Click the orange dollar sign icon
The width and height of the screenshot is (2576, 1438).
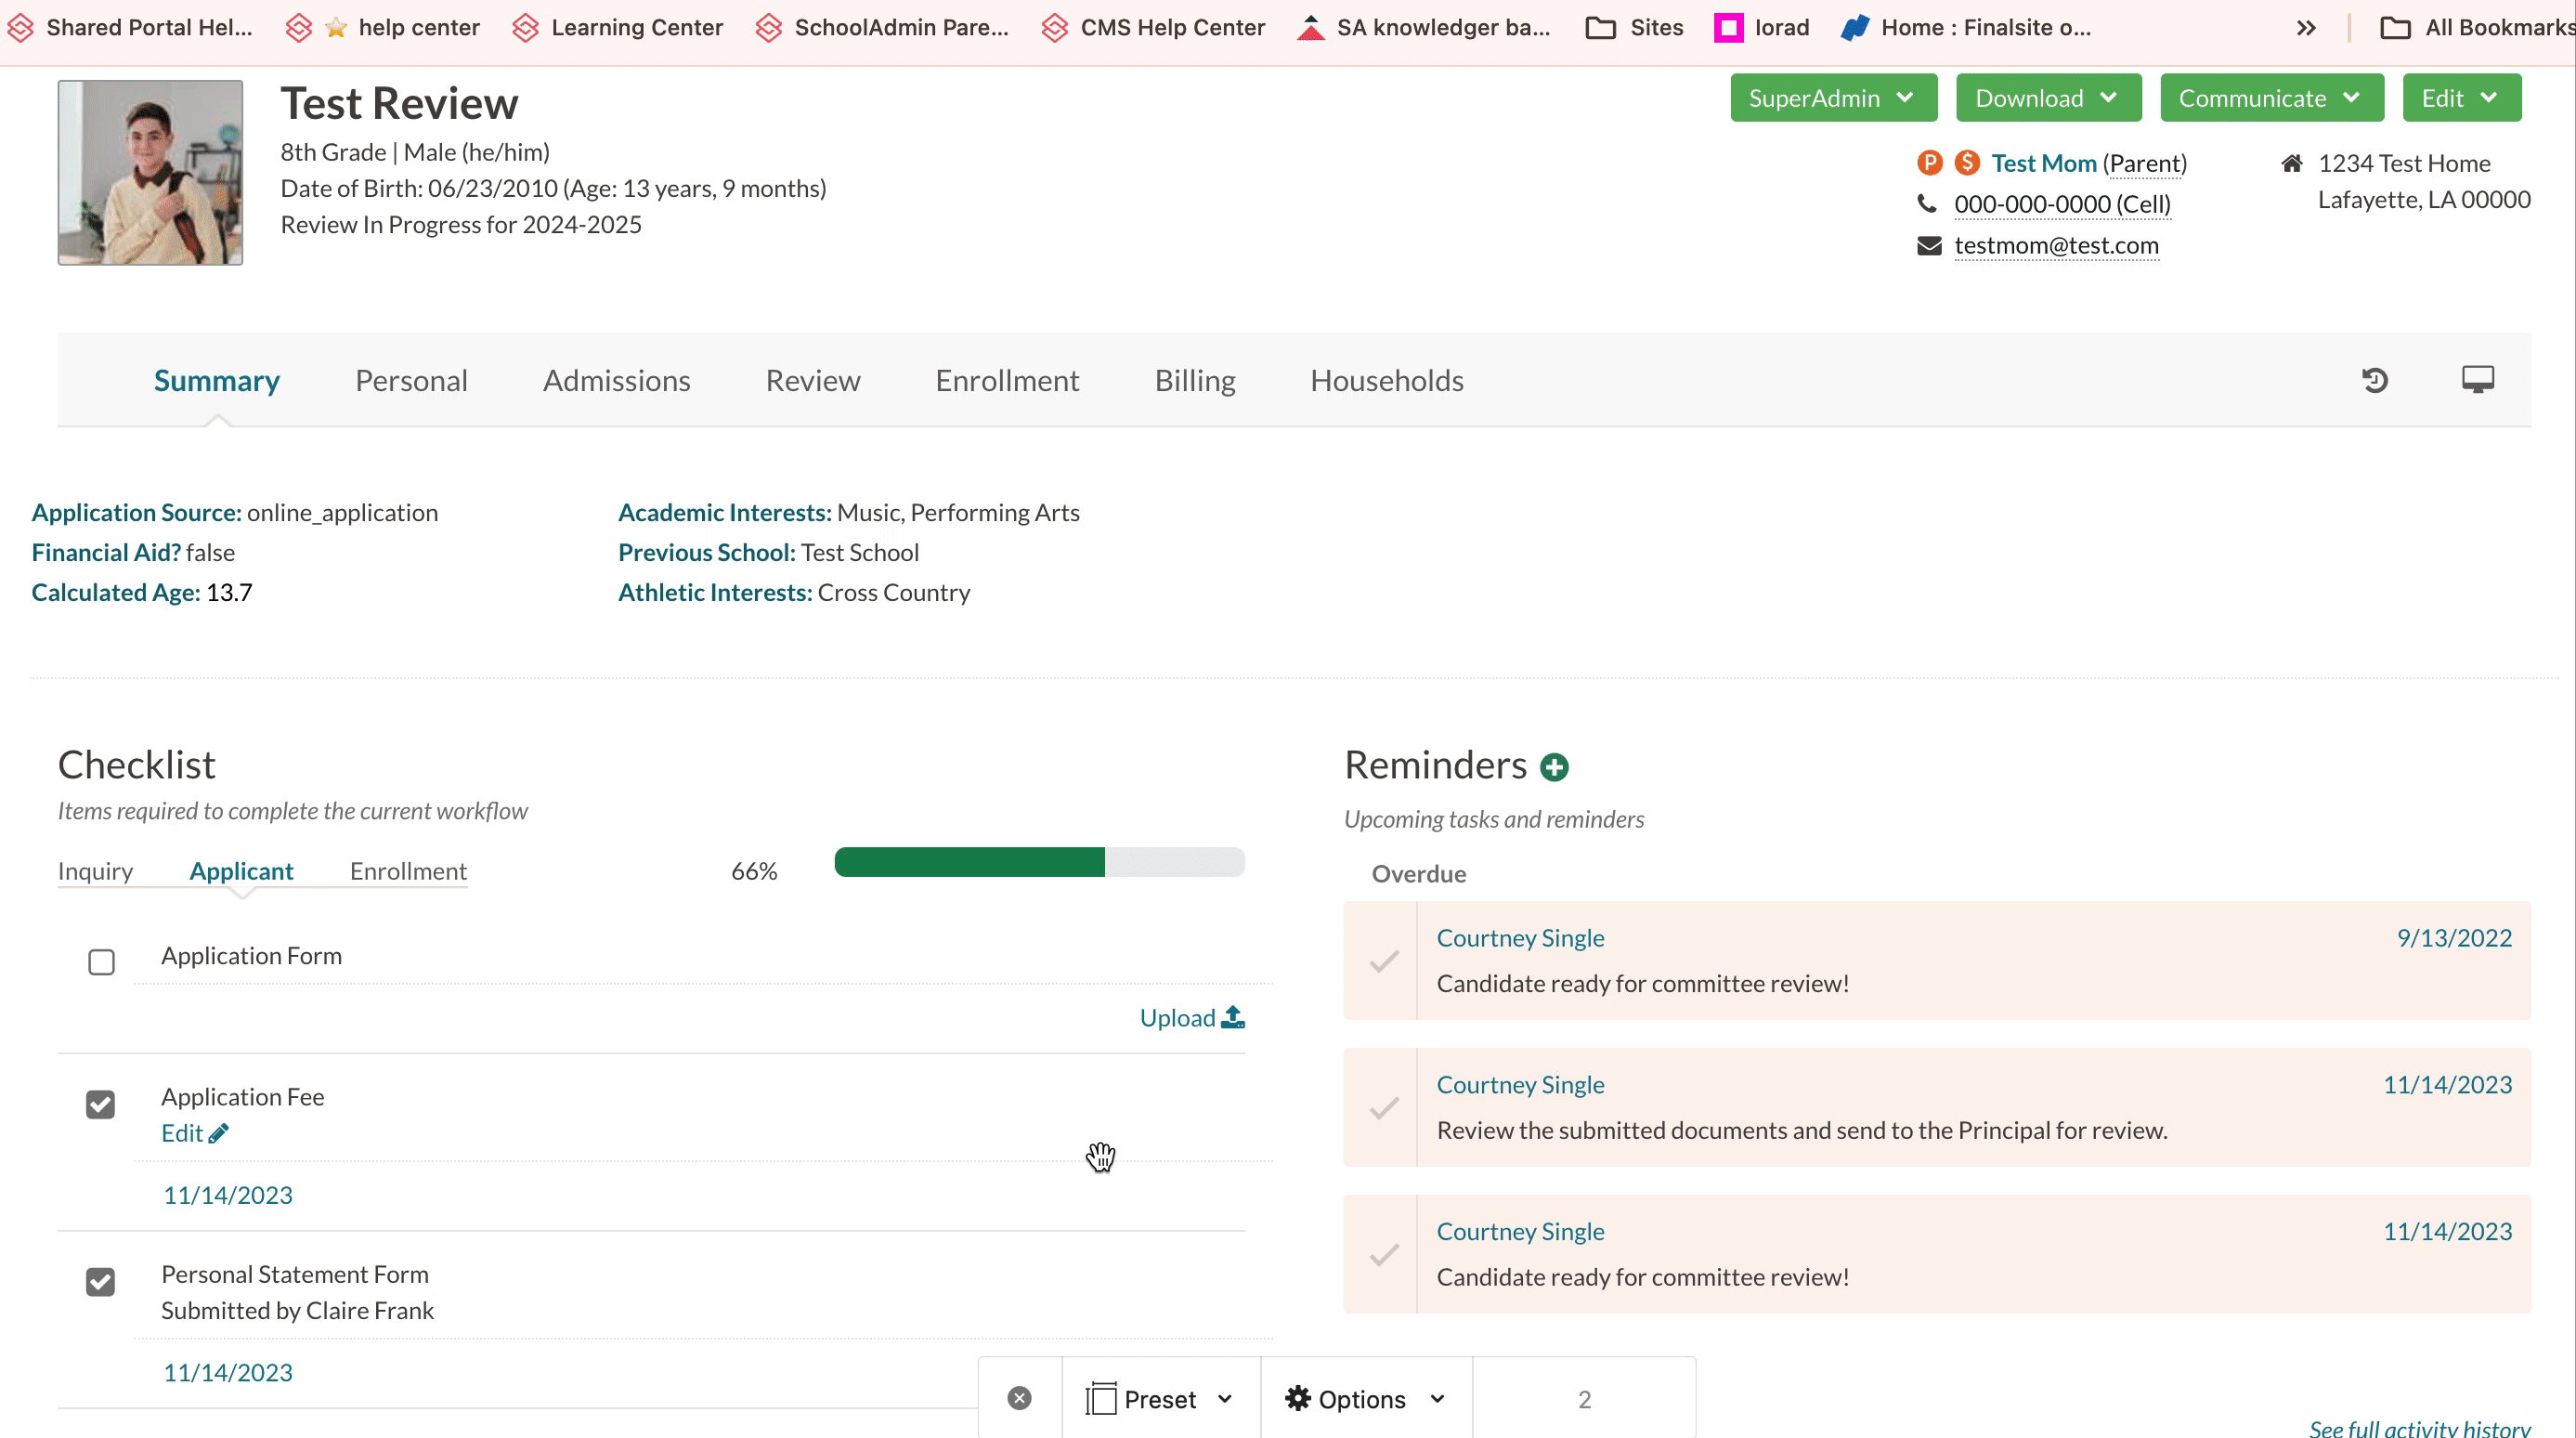click(x=1967, y=162)
